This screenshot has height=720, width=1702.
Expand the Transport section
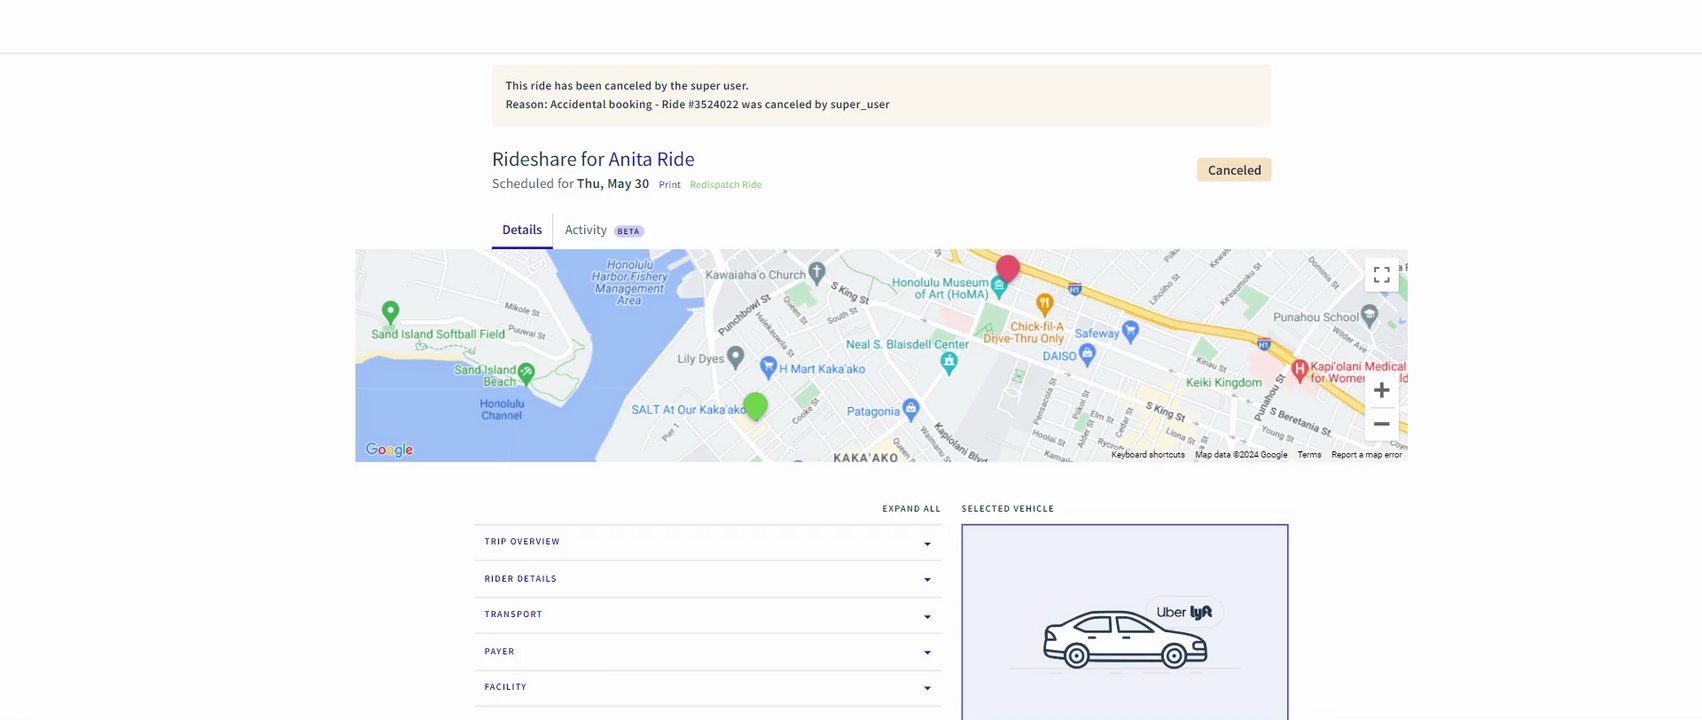(708, 615)
